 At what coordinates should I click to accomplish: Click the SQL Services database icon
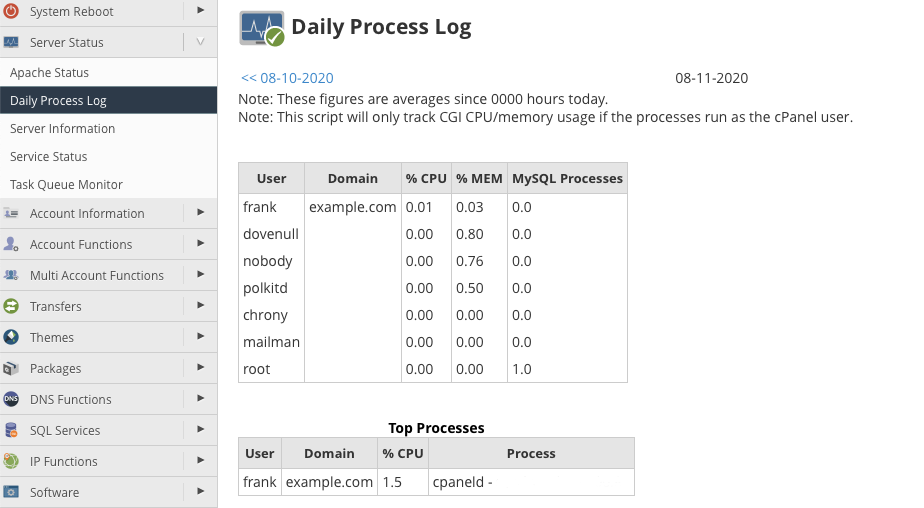pos(11,430)
